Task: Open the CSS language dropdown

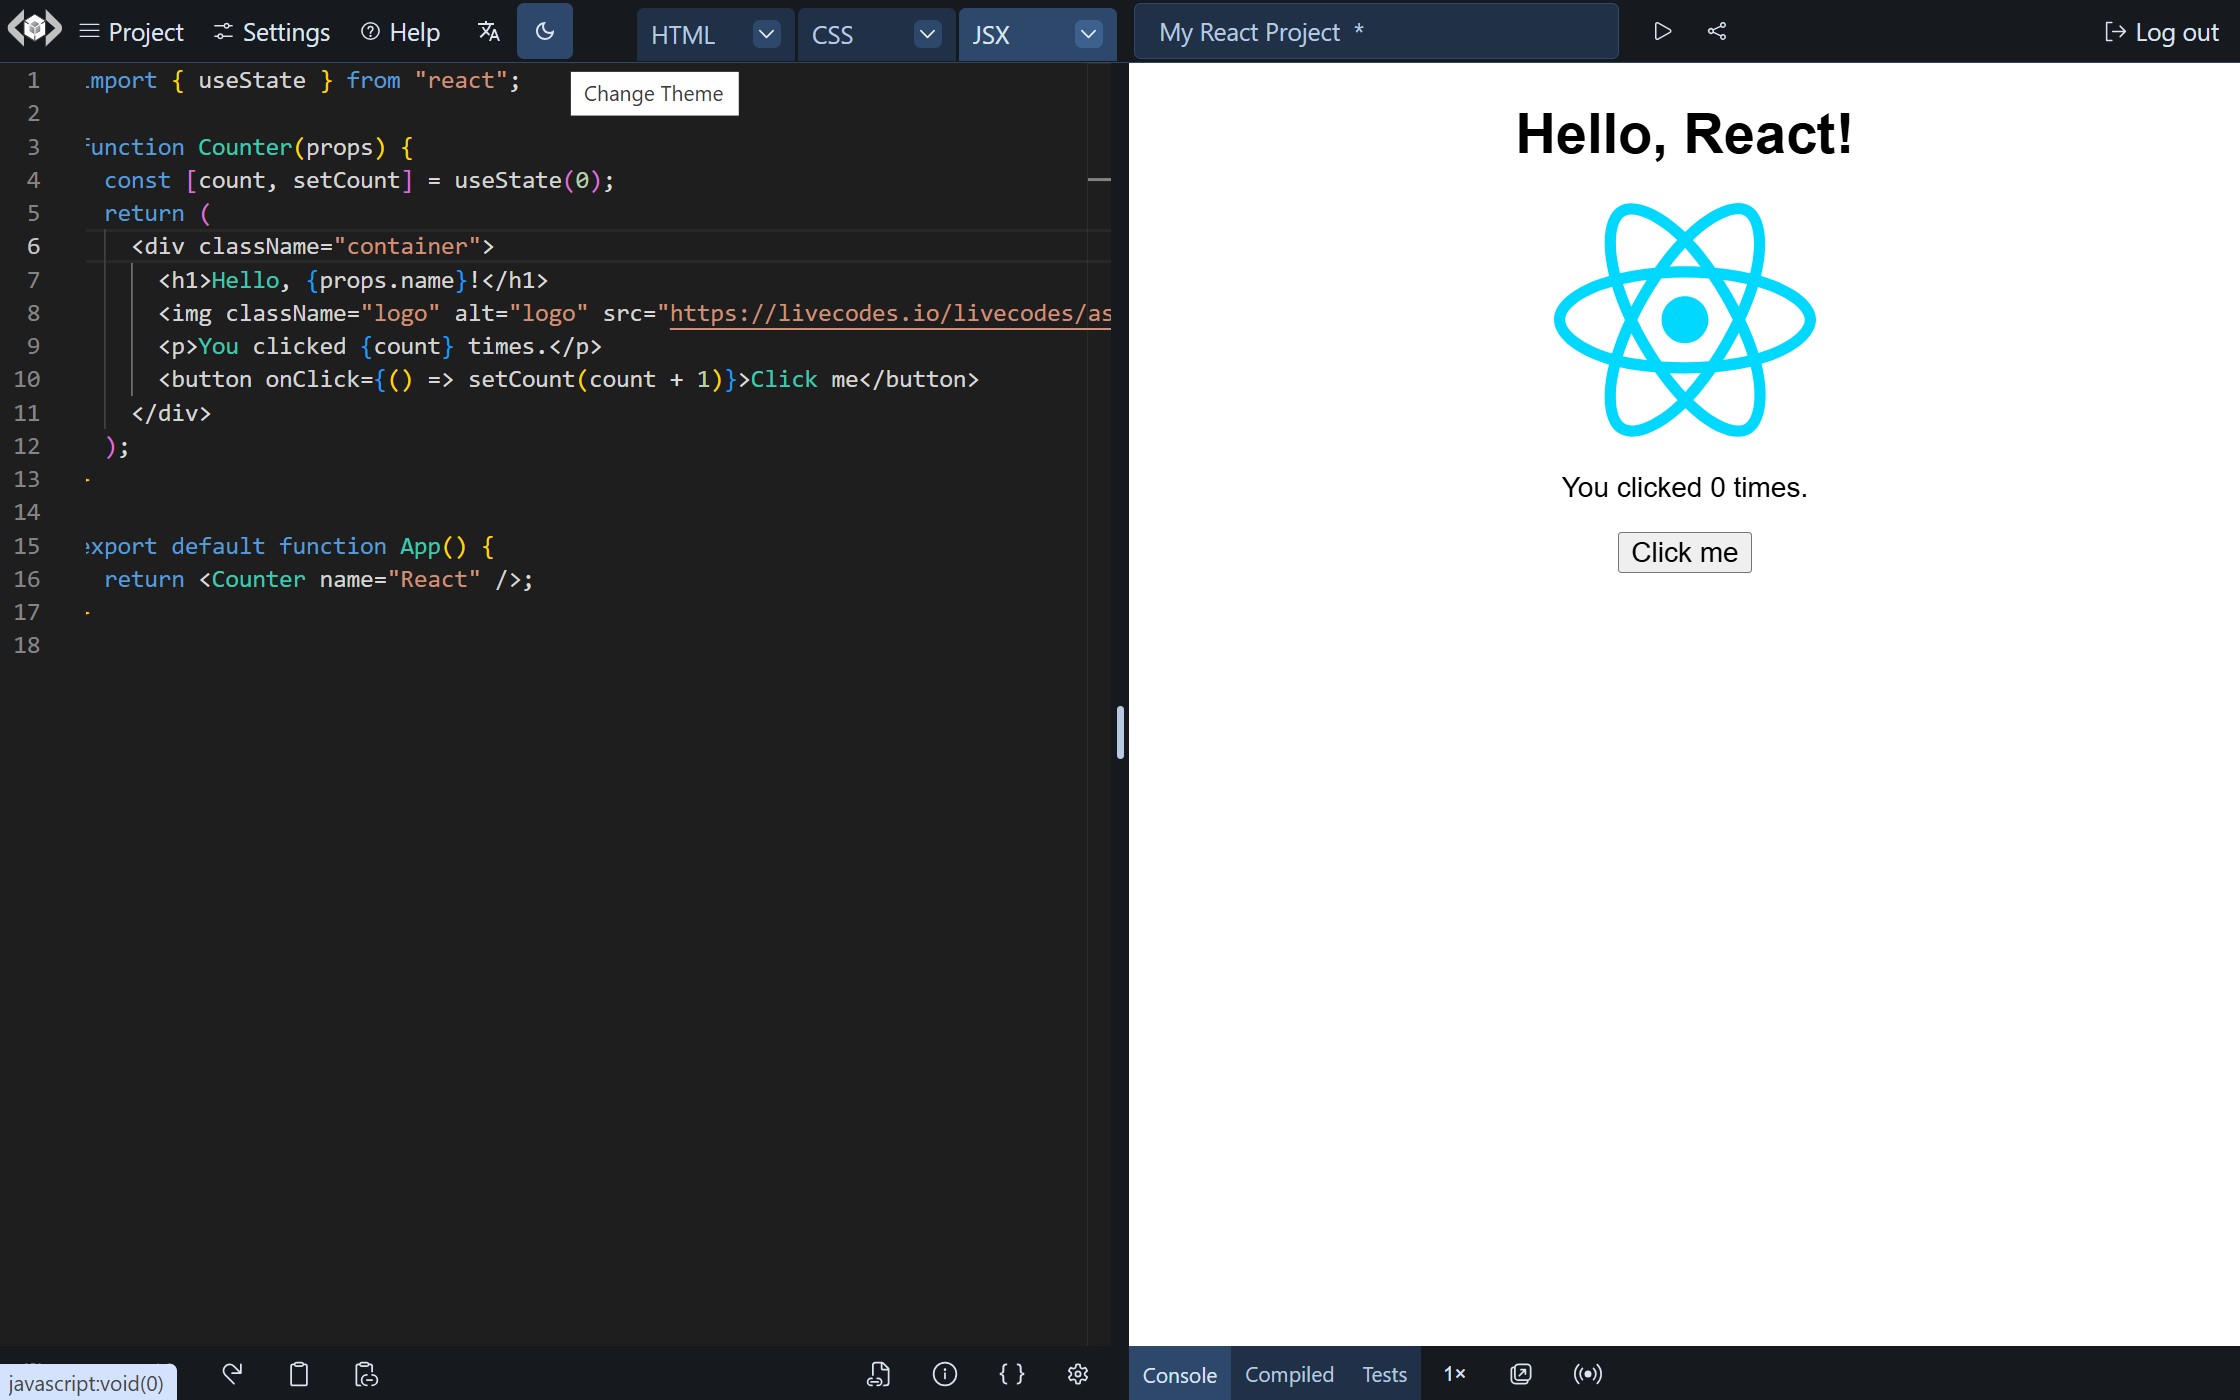Action: point(926,33)
